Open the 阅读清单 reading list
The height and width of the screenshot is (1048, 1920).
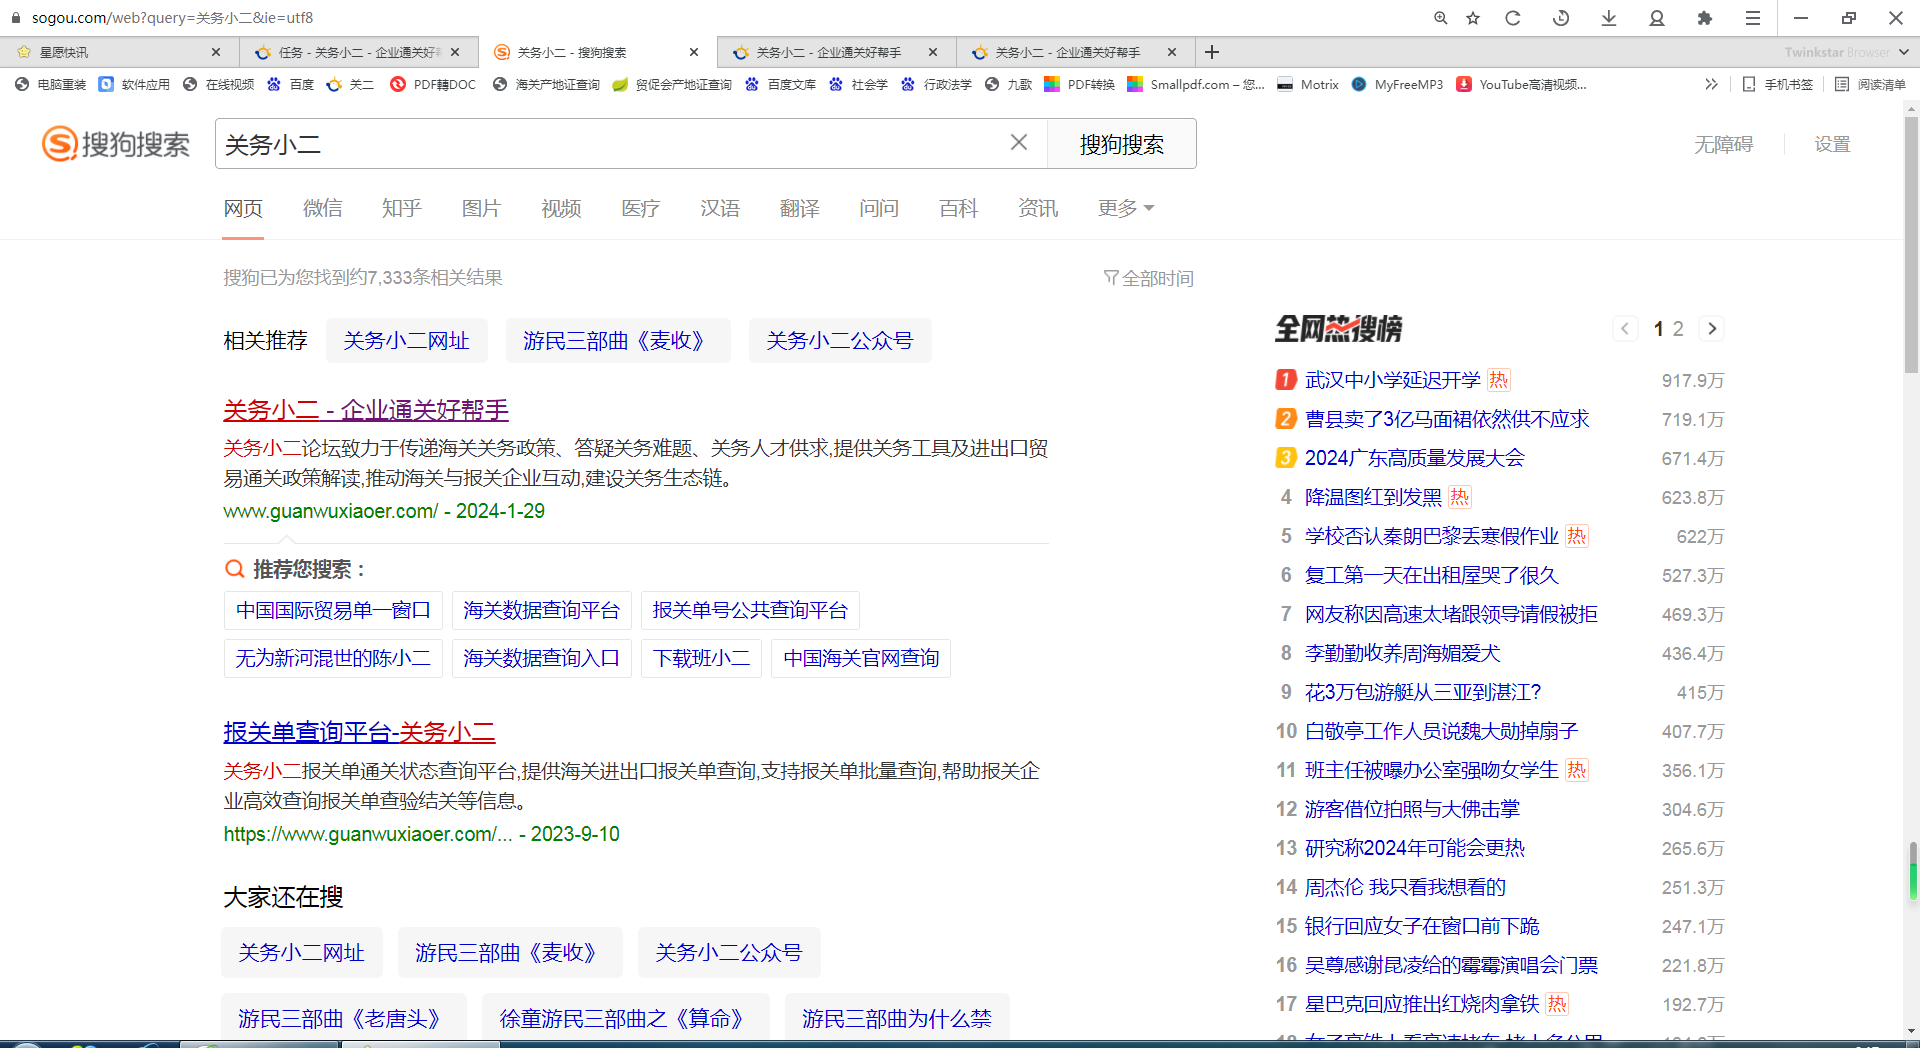(1871, 85)
